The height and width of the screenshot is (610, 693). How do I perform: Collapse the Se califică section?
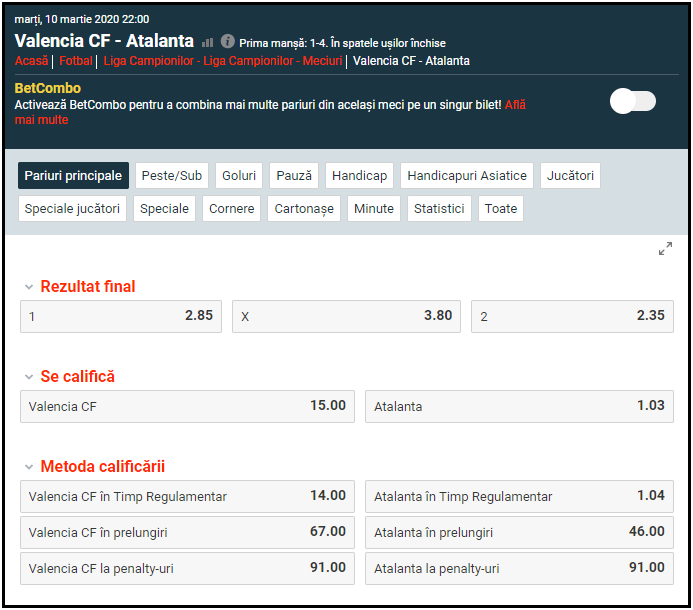coord(29,377)
